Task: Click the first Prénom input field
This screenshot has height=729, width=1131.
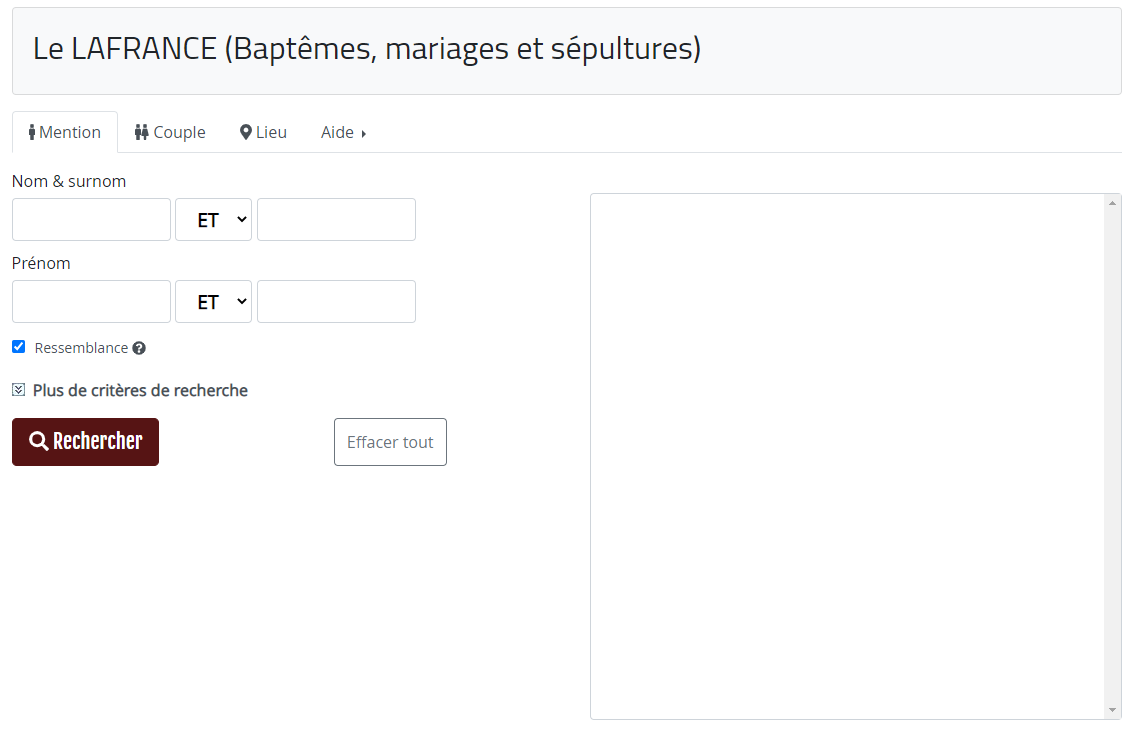Action: 92,301
